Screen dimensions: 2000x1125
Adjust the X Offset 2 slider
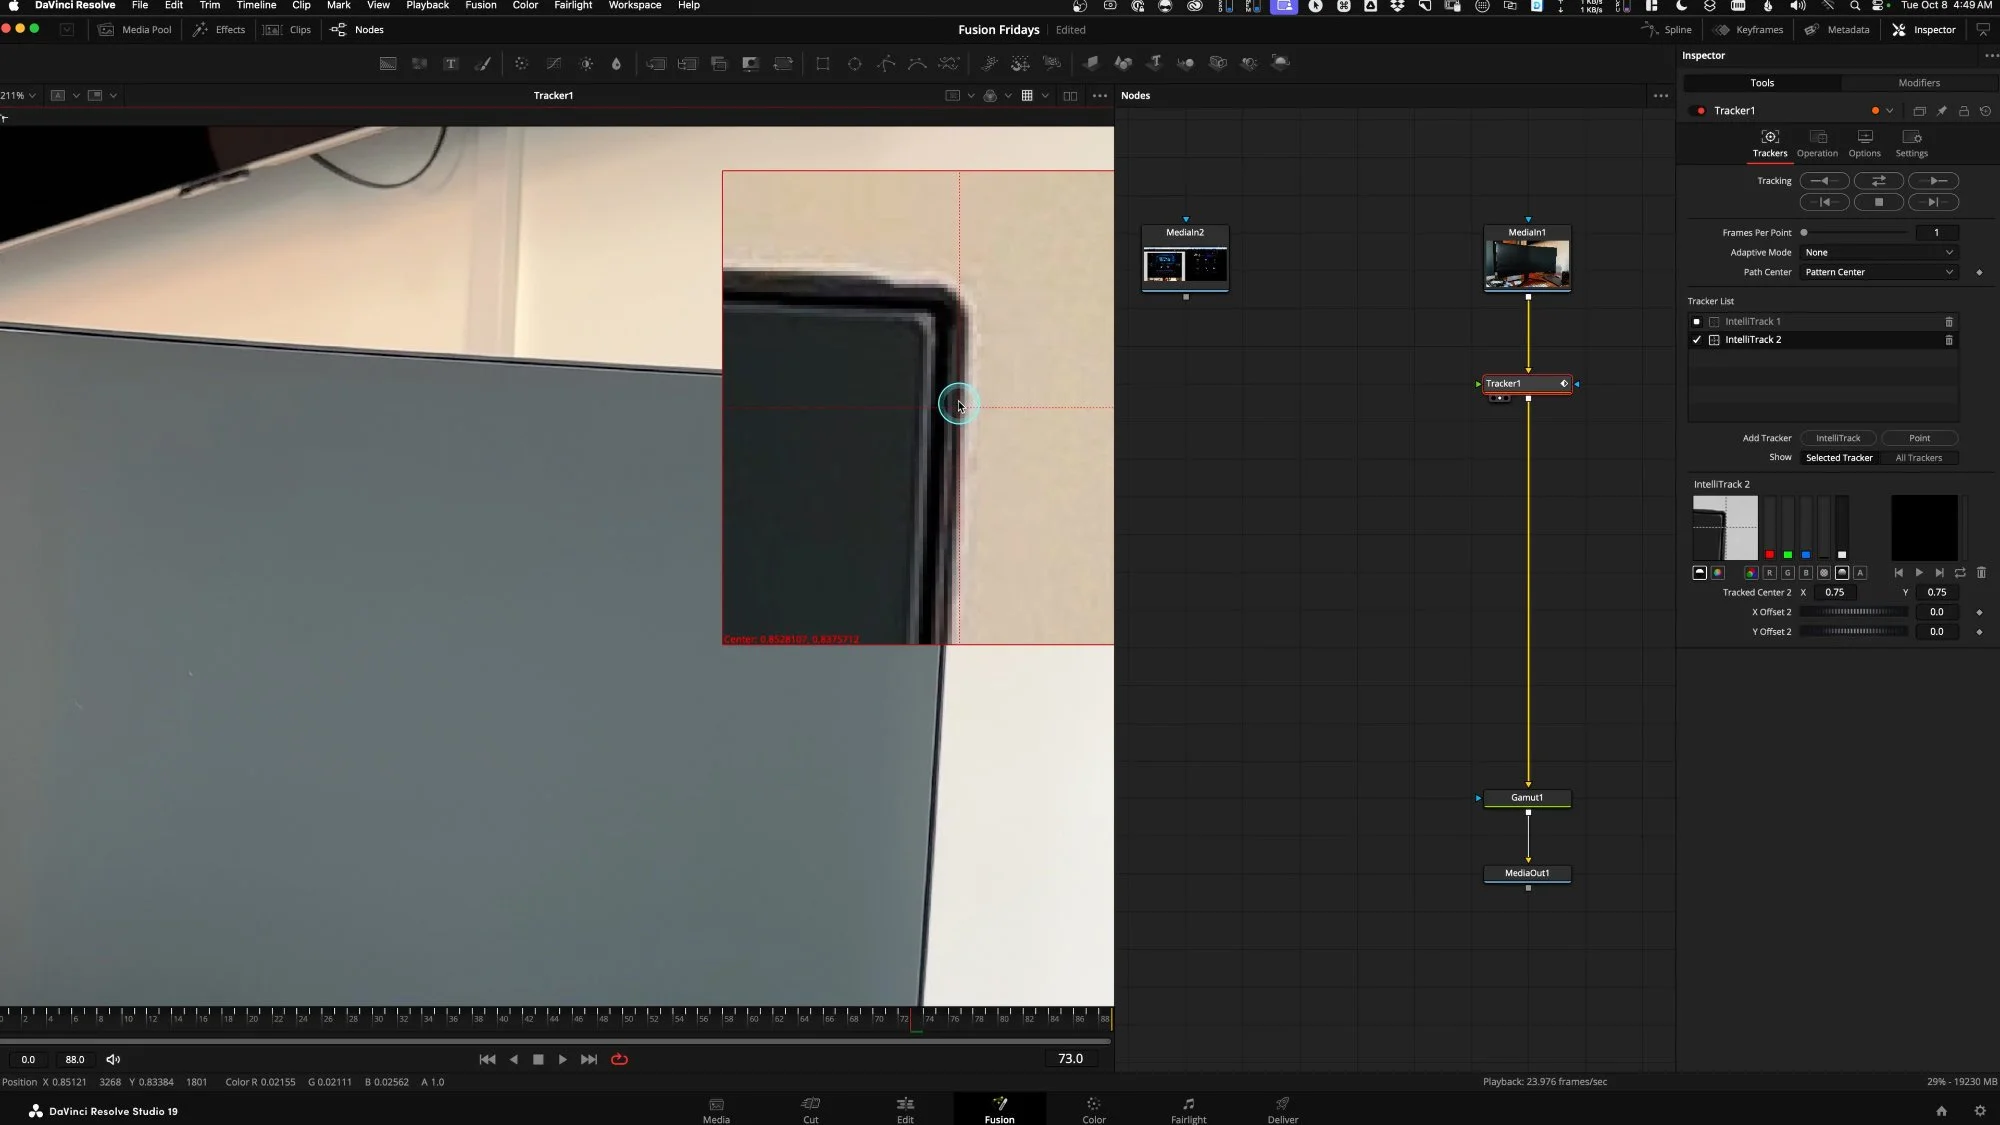click(1853, 612)
